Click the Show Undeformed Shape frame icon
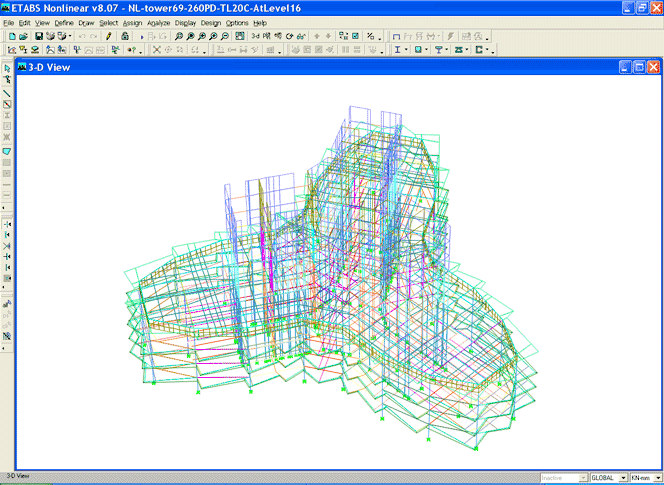The height and width of the screenshot is (485, 664). point(396,36)
